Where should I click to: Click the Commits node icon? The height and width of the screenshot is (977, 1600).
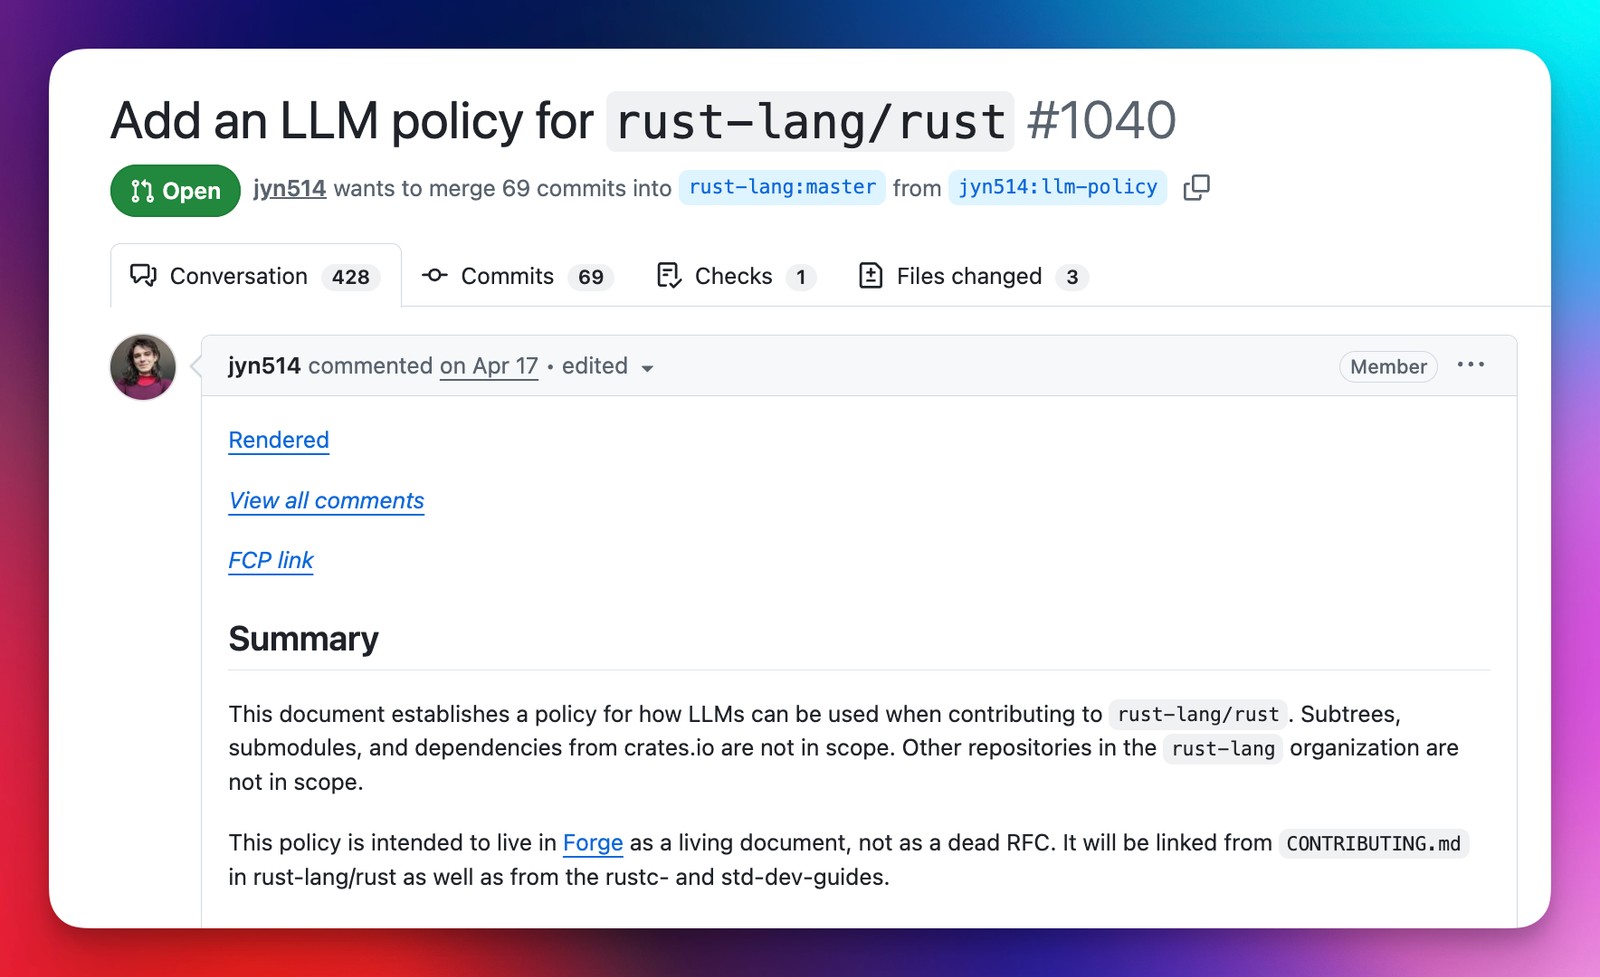[x=434, y=275]
